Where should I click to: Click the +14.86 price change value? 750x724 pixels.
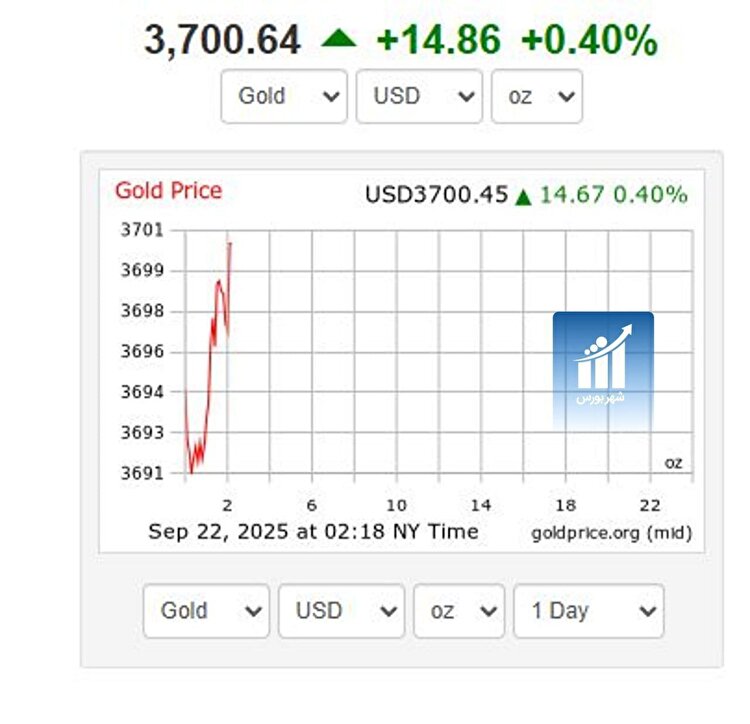[438, 41]
